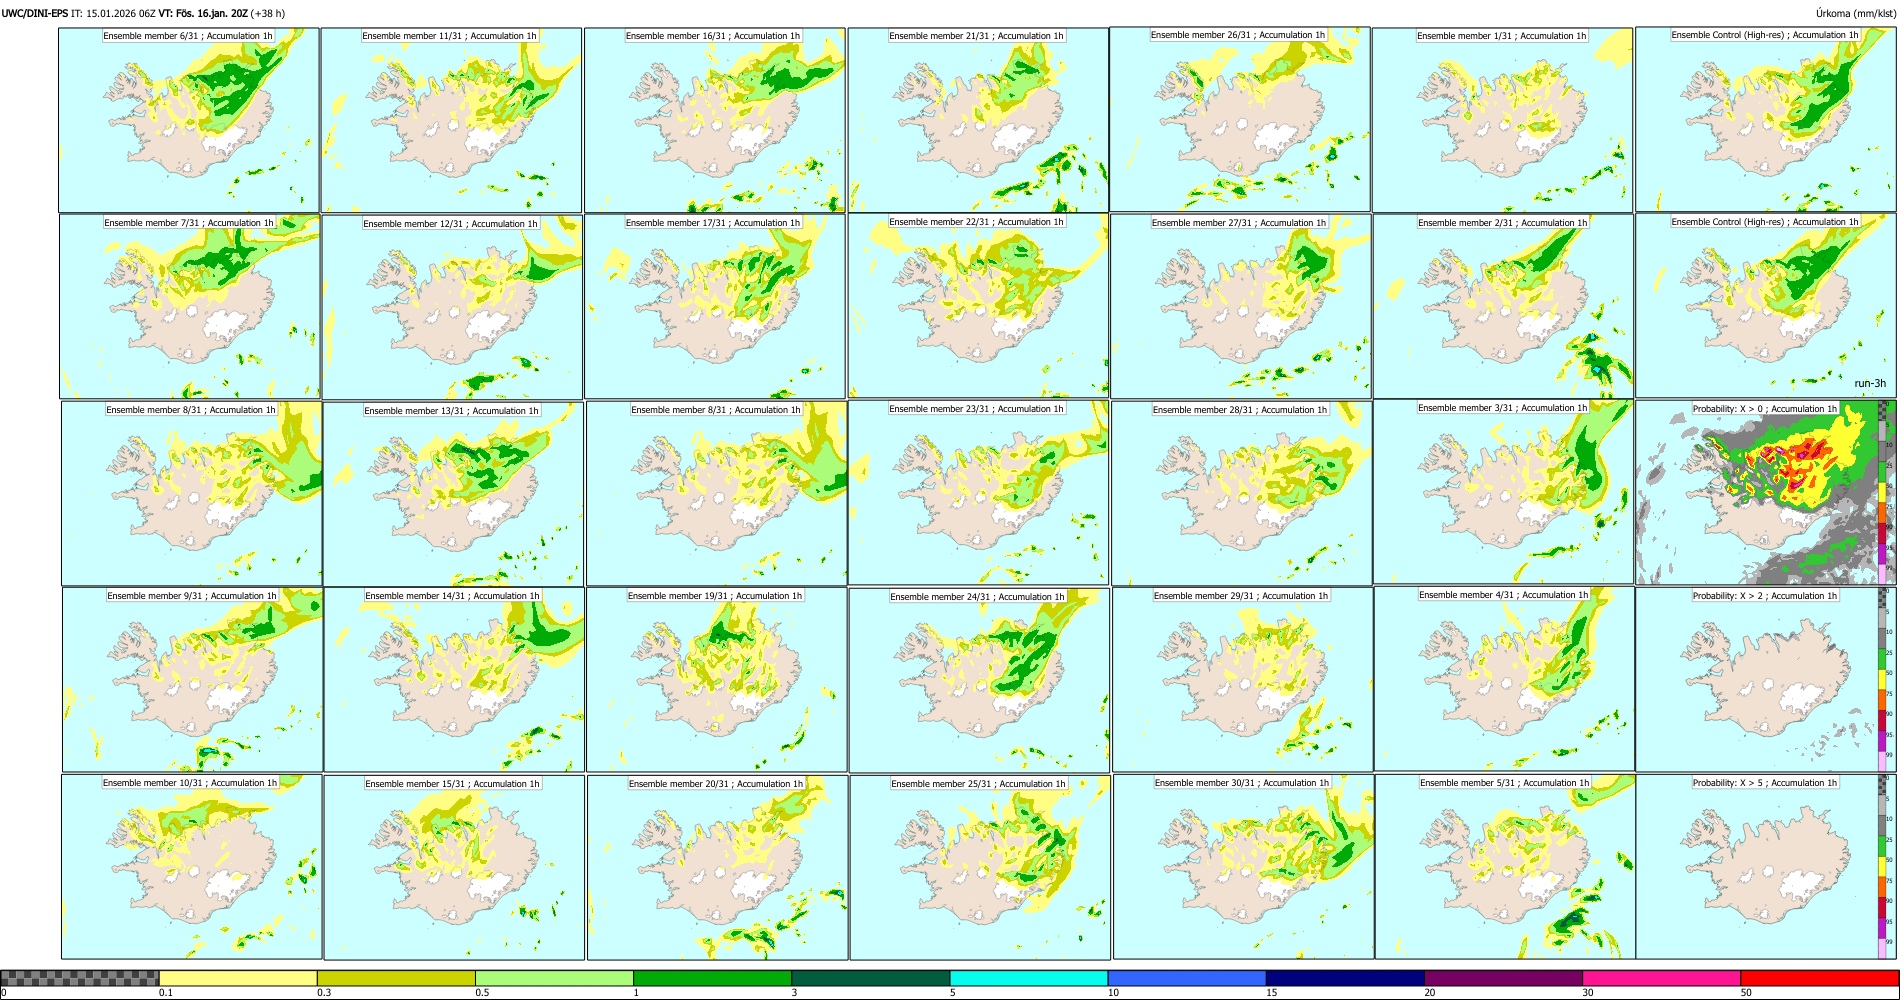Open the Ensemble member 6/31 map panel
This screenshot has height=1000, width=1900.
tap(189, 120)
